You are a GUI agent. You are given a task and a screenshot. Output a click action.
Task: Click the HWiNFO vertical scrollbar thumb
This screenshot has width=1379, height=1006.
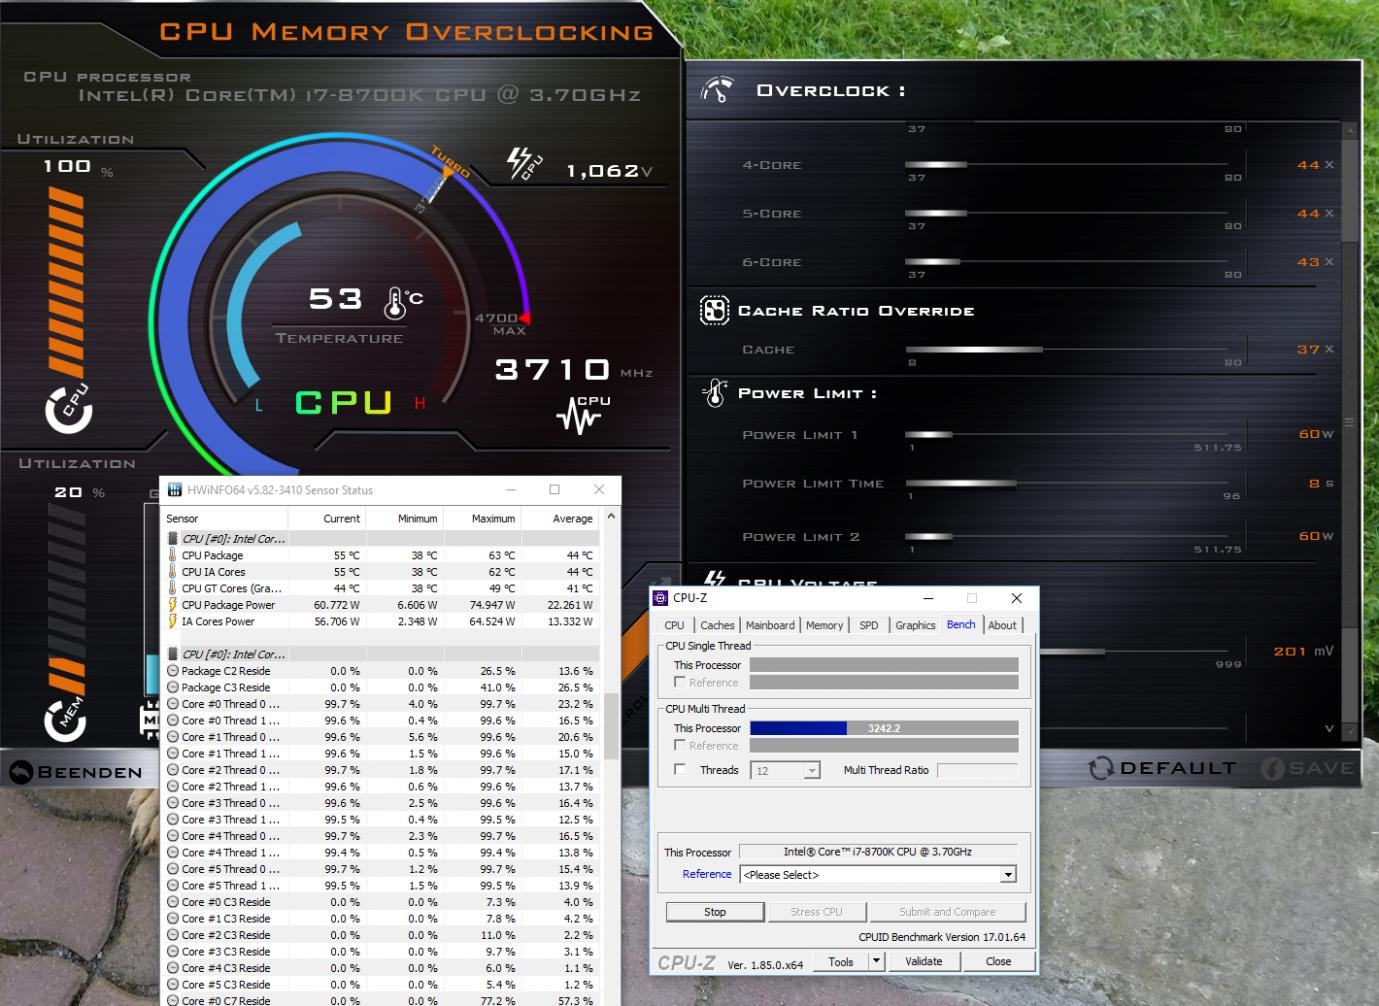pos(611,724)
